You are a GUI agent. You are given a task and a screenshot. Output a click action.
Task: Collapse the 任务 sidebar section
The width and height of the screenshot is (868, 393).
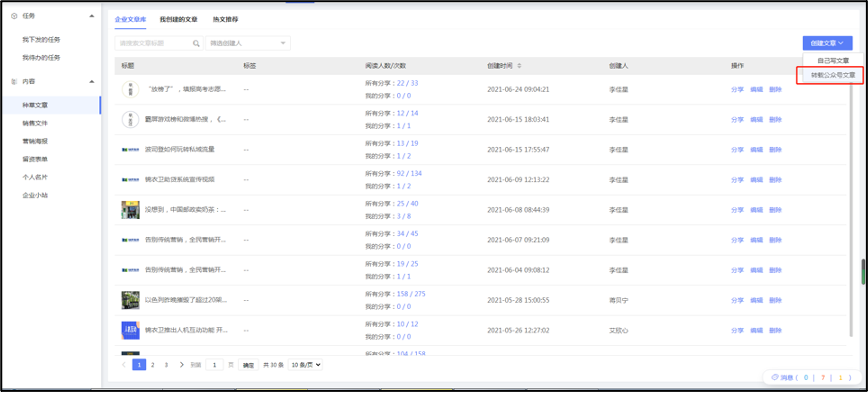[92, 16]
